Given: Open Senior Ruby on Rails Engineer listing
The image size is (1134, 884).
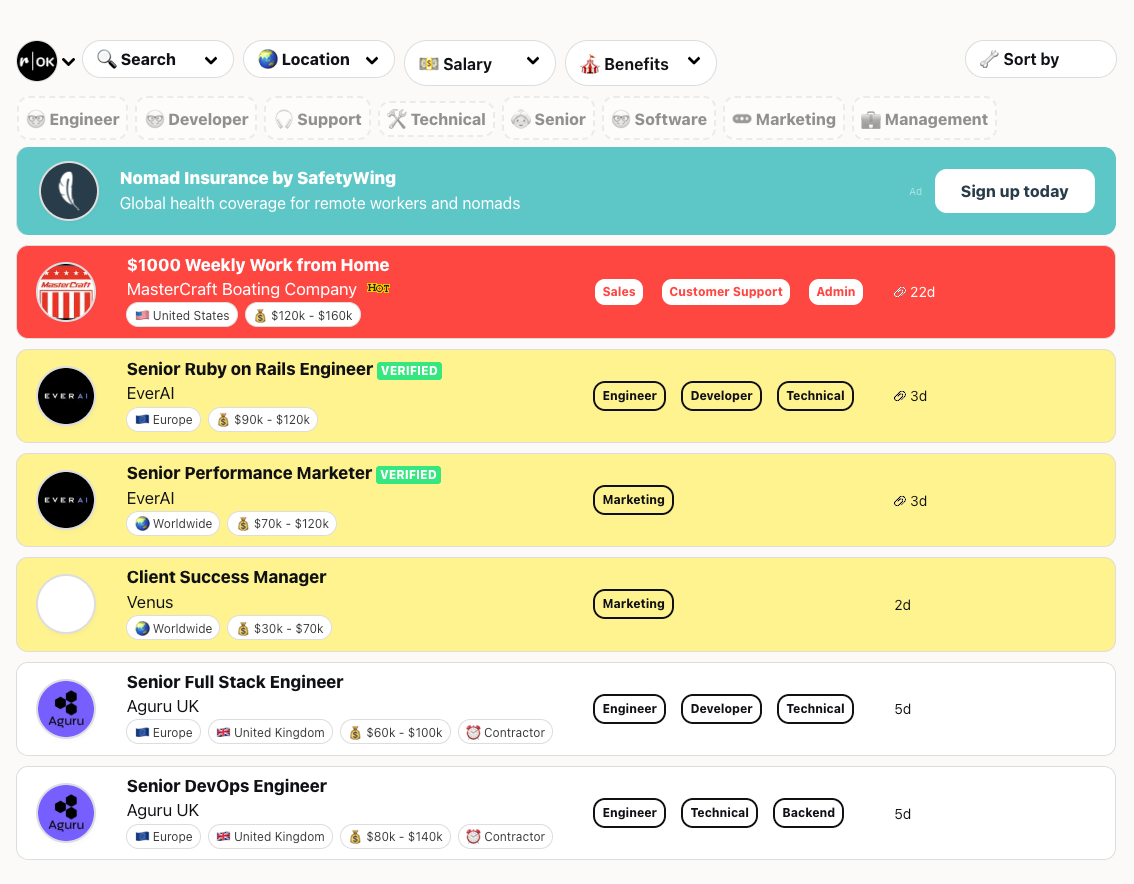Looking at the screenshot, I should click(250, 369).
